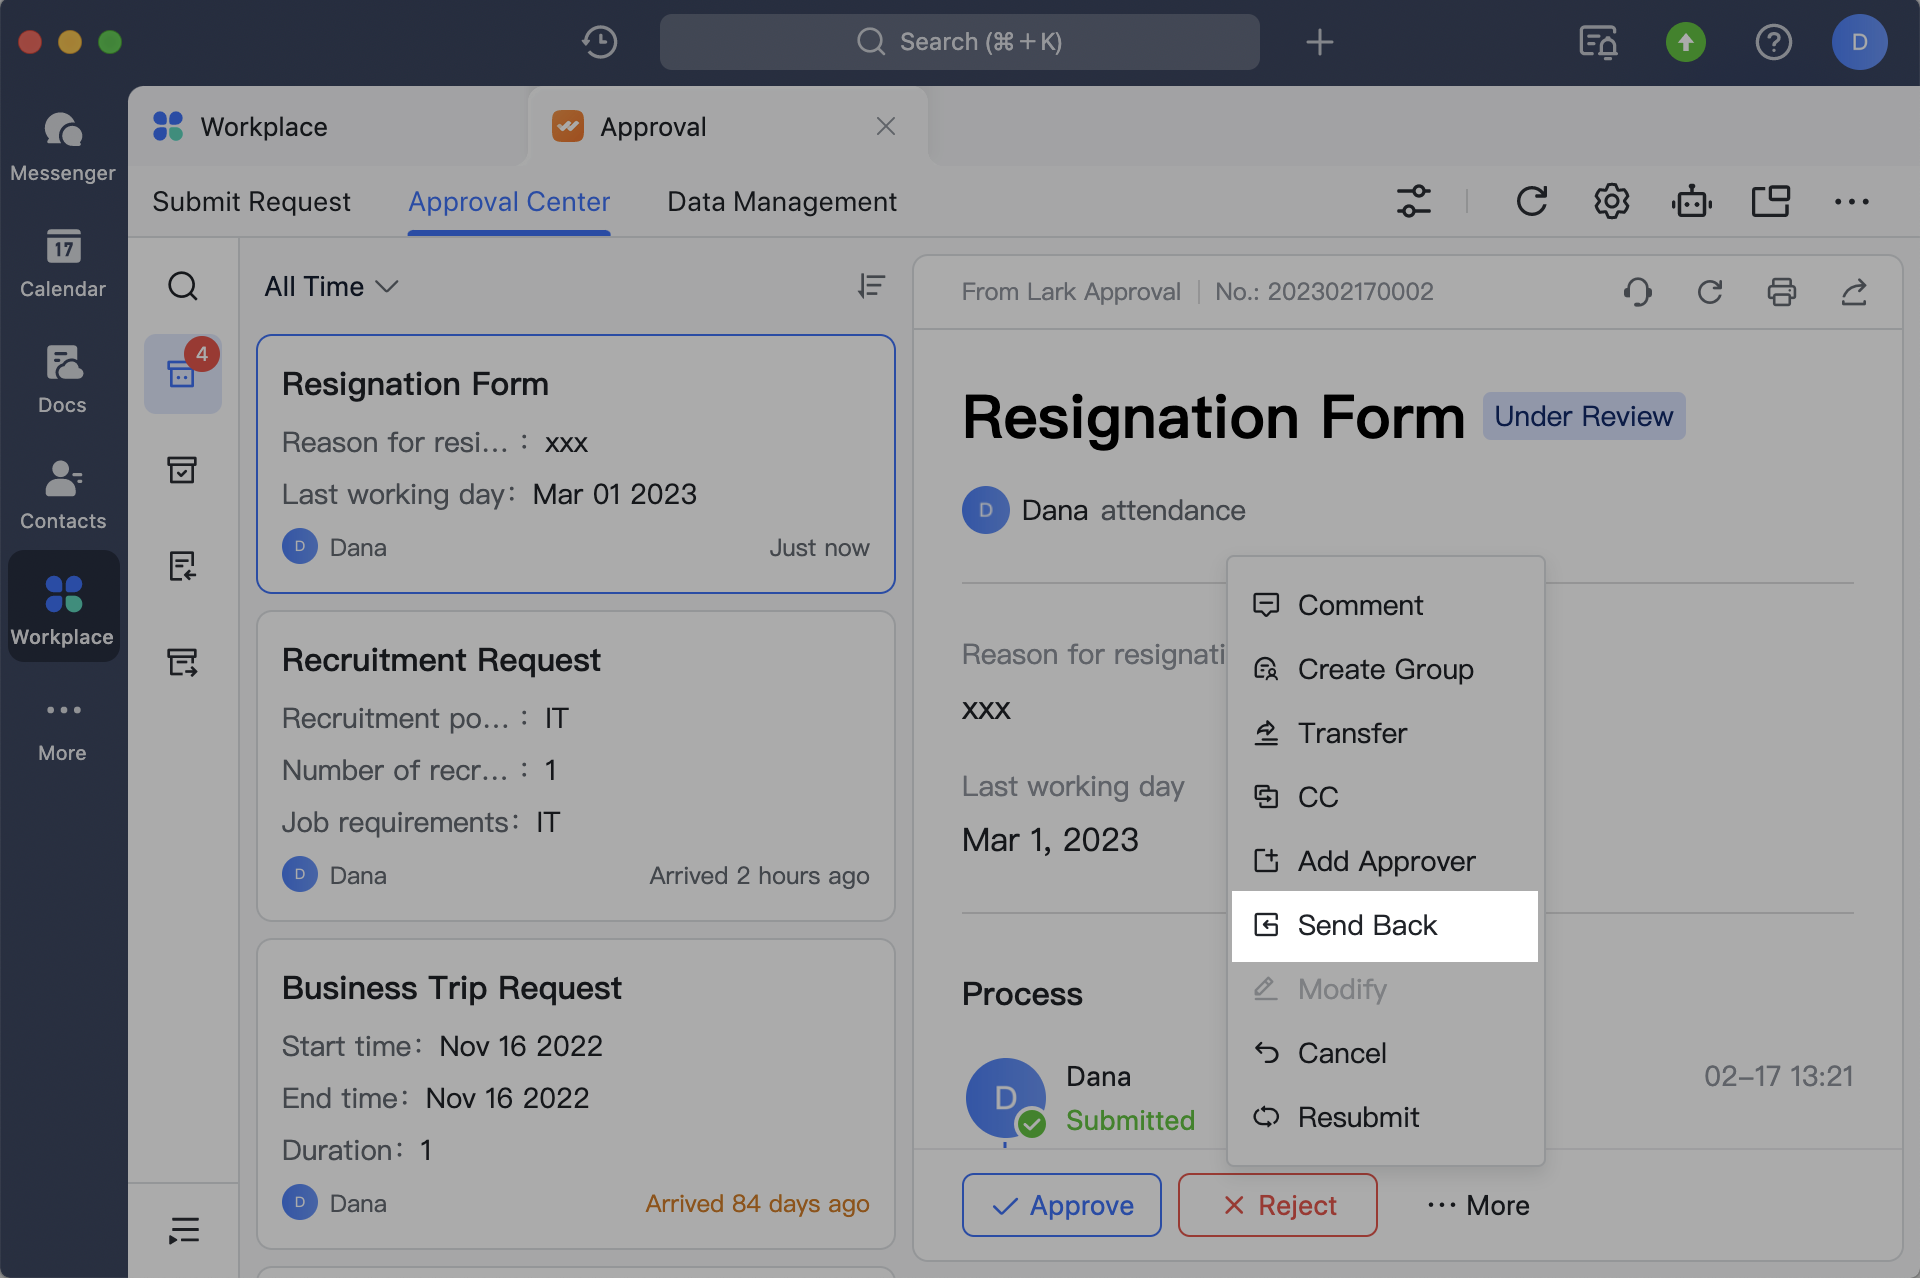The image size is (1920, 1278).
Task: Select Send Back from the menu
Action: [1366, 926]
